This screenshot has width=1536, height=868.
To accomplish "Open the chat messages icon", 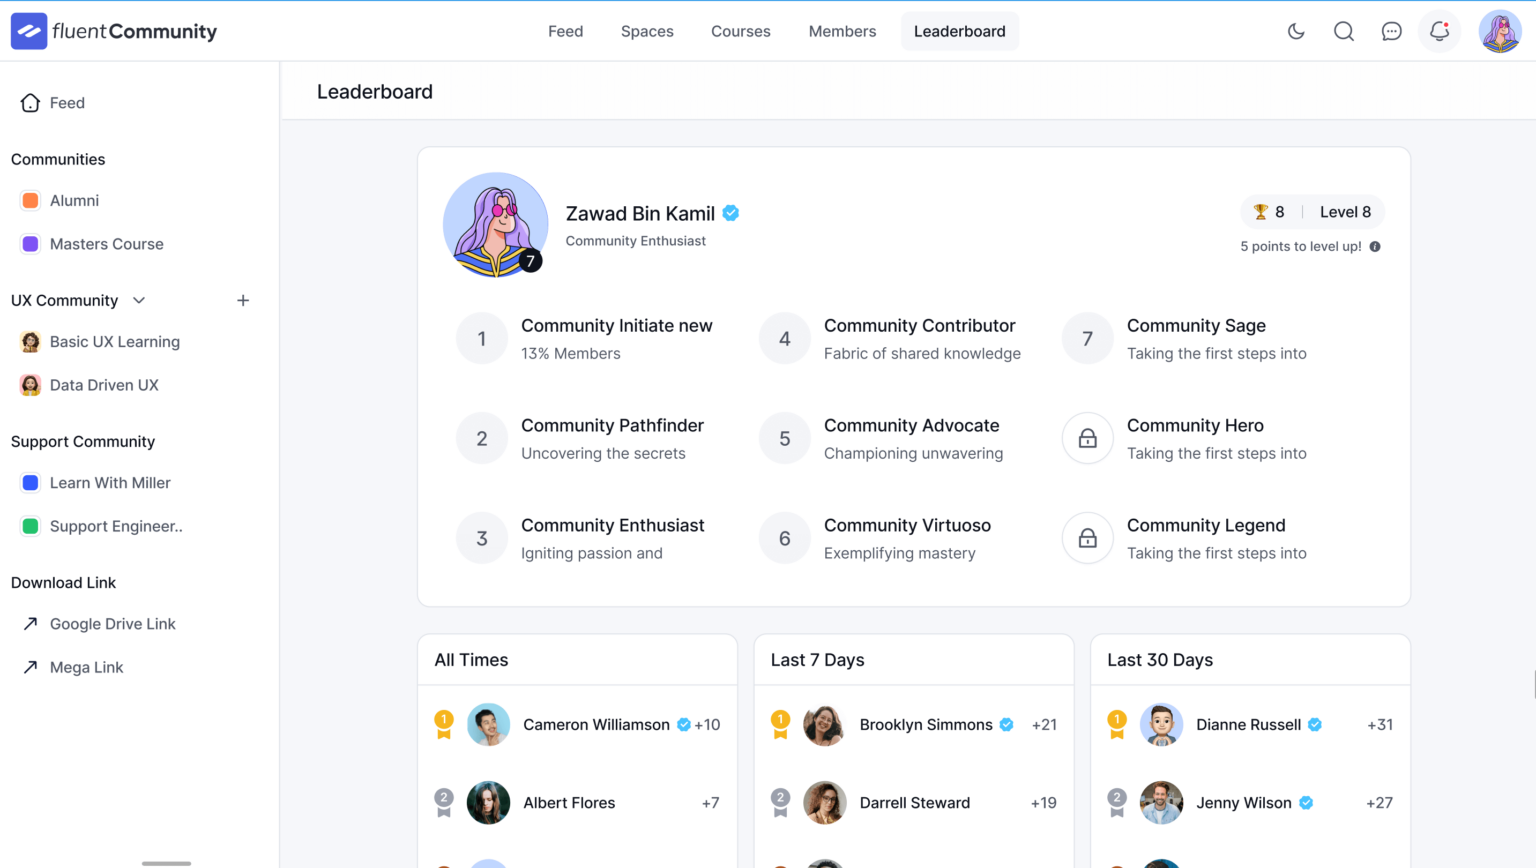I will 1391,31.
